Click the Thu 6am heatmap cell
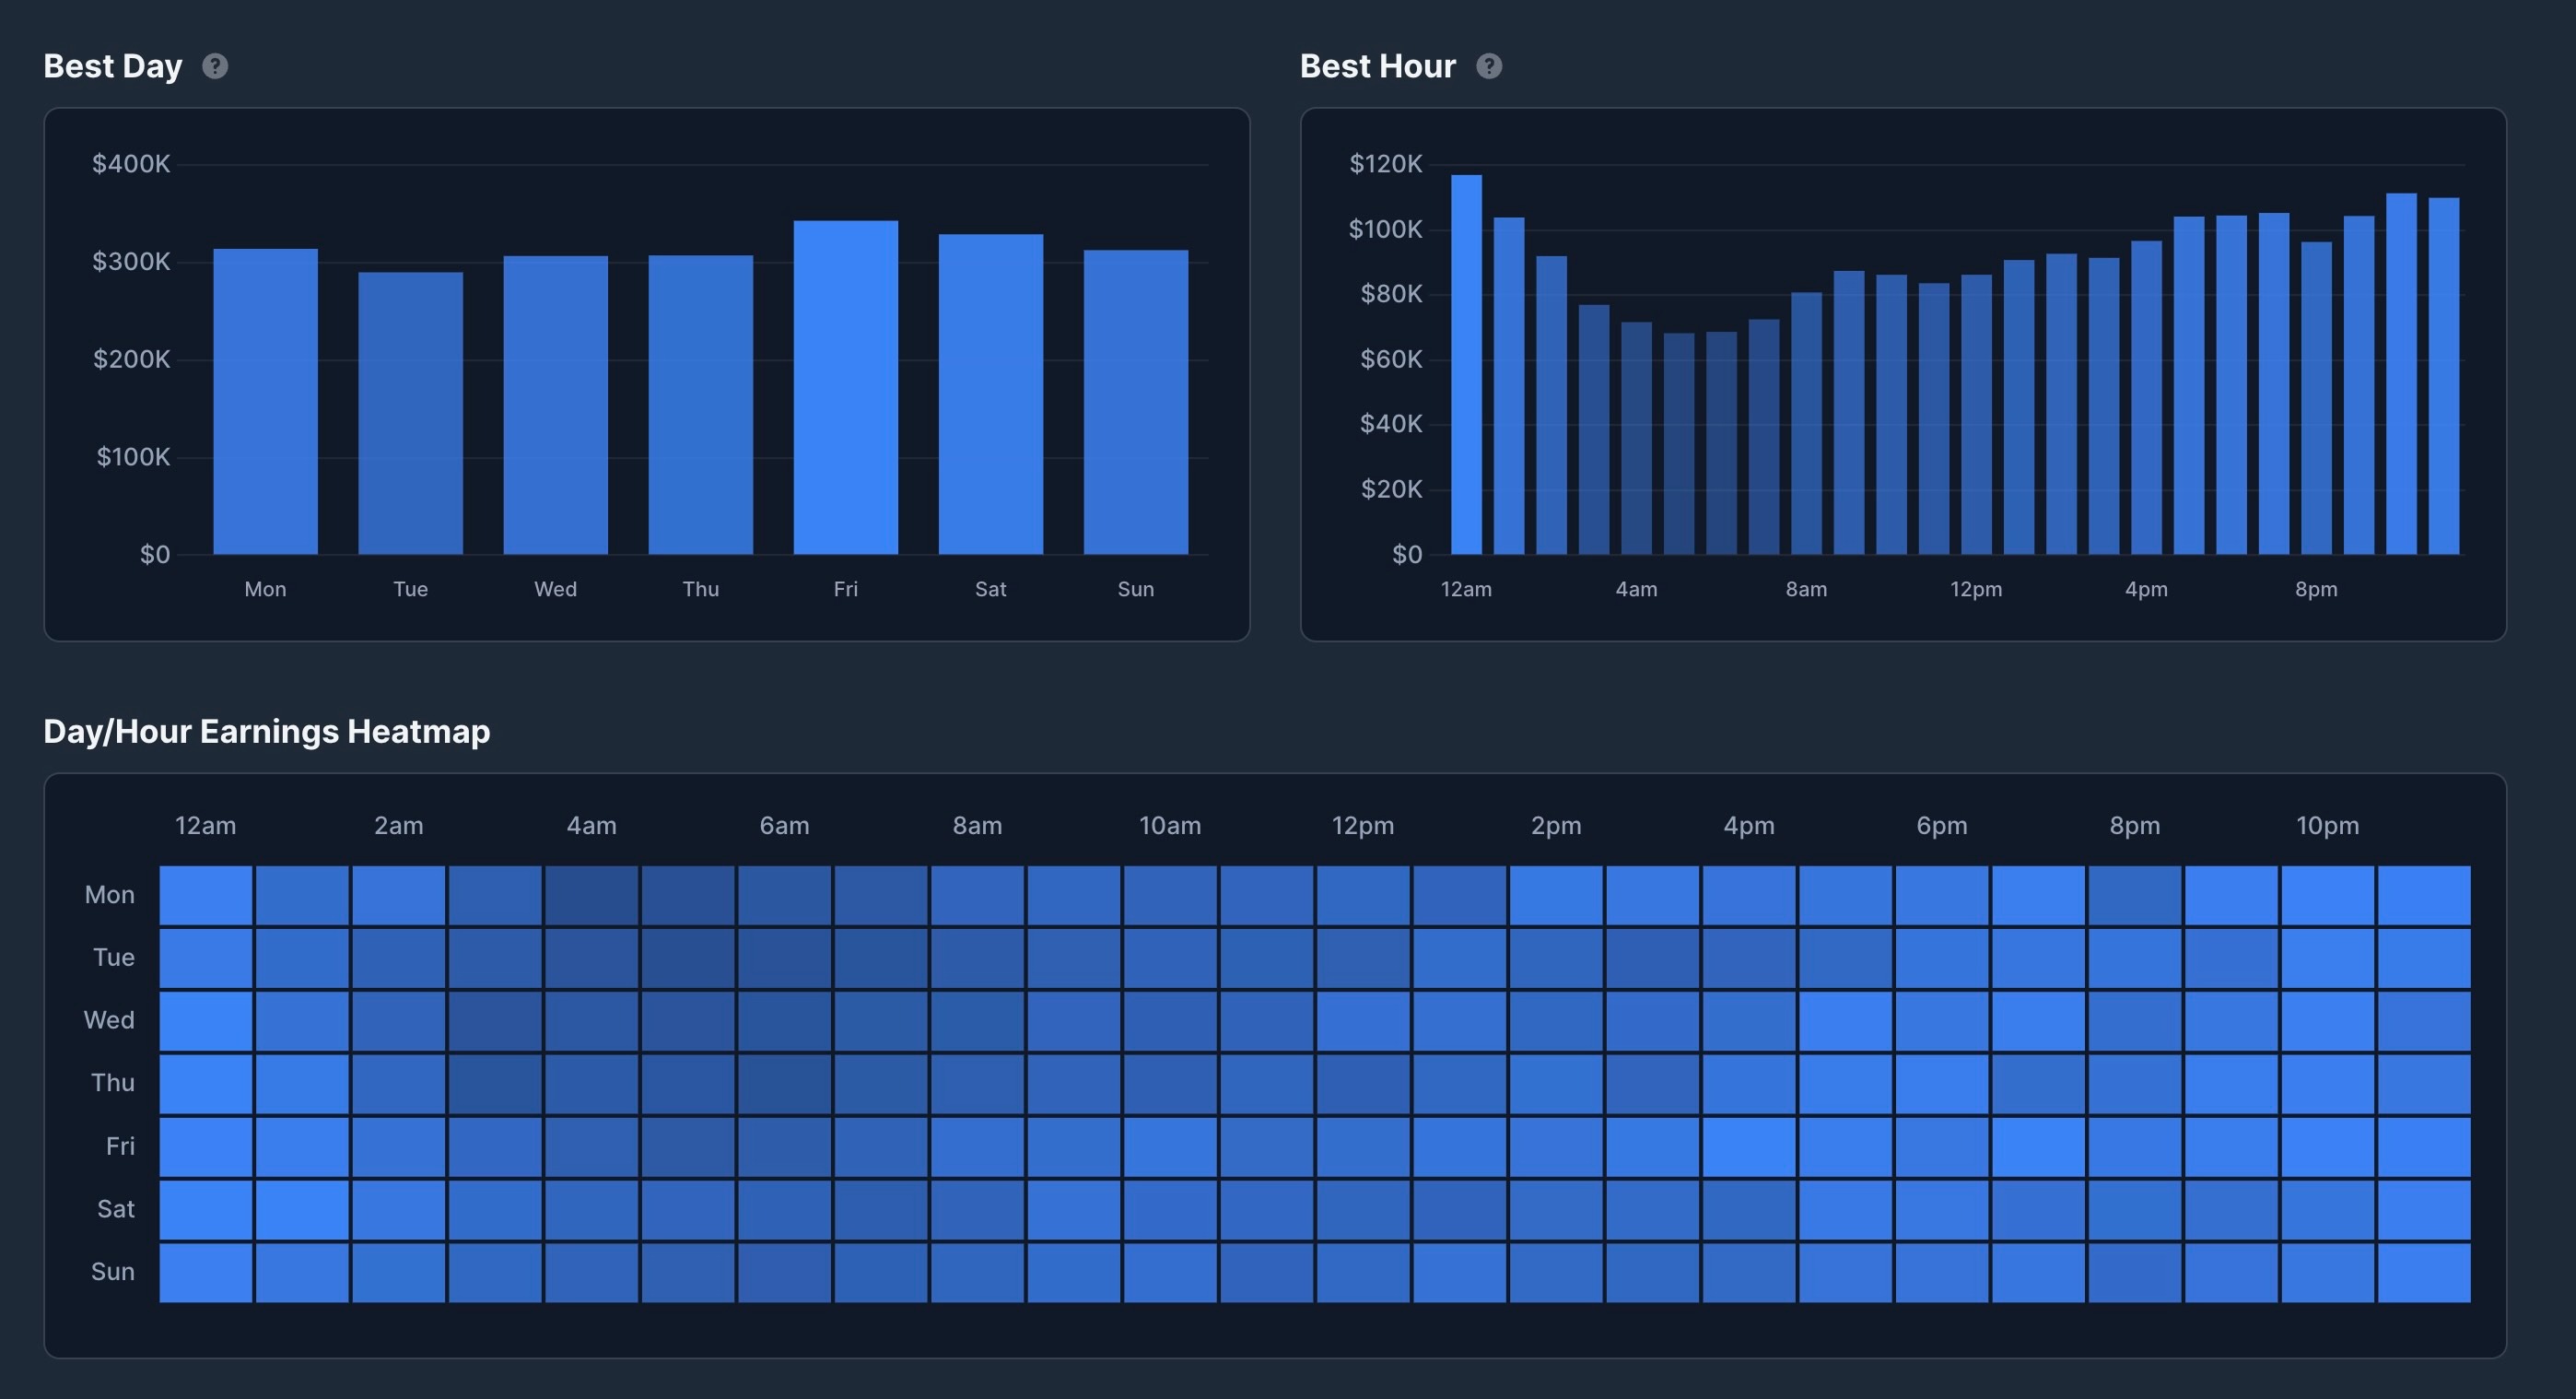This screenshot has width=2576, height=1399. tap(784, 1084)
